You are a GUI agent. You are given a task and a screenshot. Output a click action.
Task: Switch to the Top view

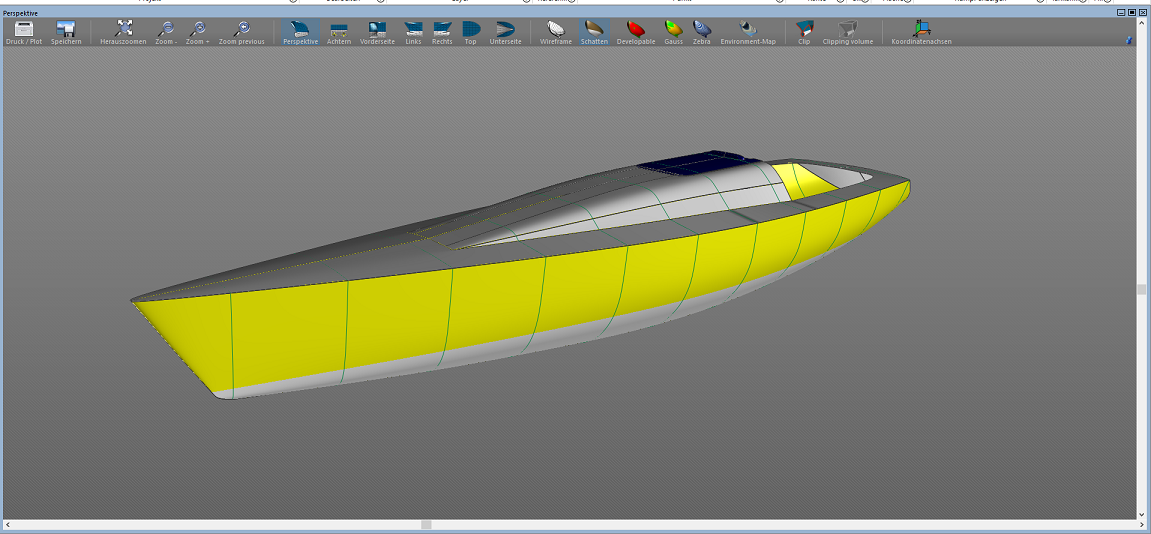coord(470,31)
